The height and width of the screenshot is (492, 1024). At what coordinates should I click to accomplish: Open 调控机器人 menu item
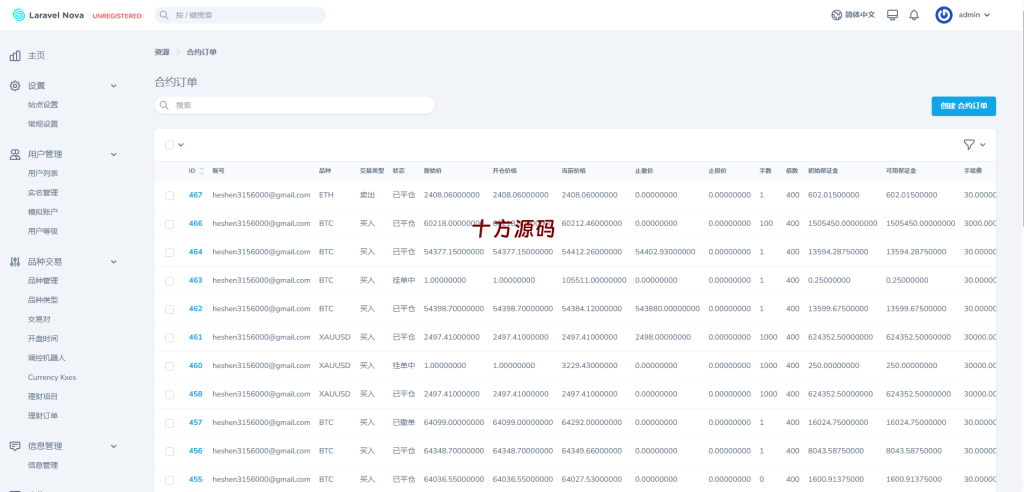(x=47, y=358)
